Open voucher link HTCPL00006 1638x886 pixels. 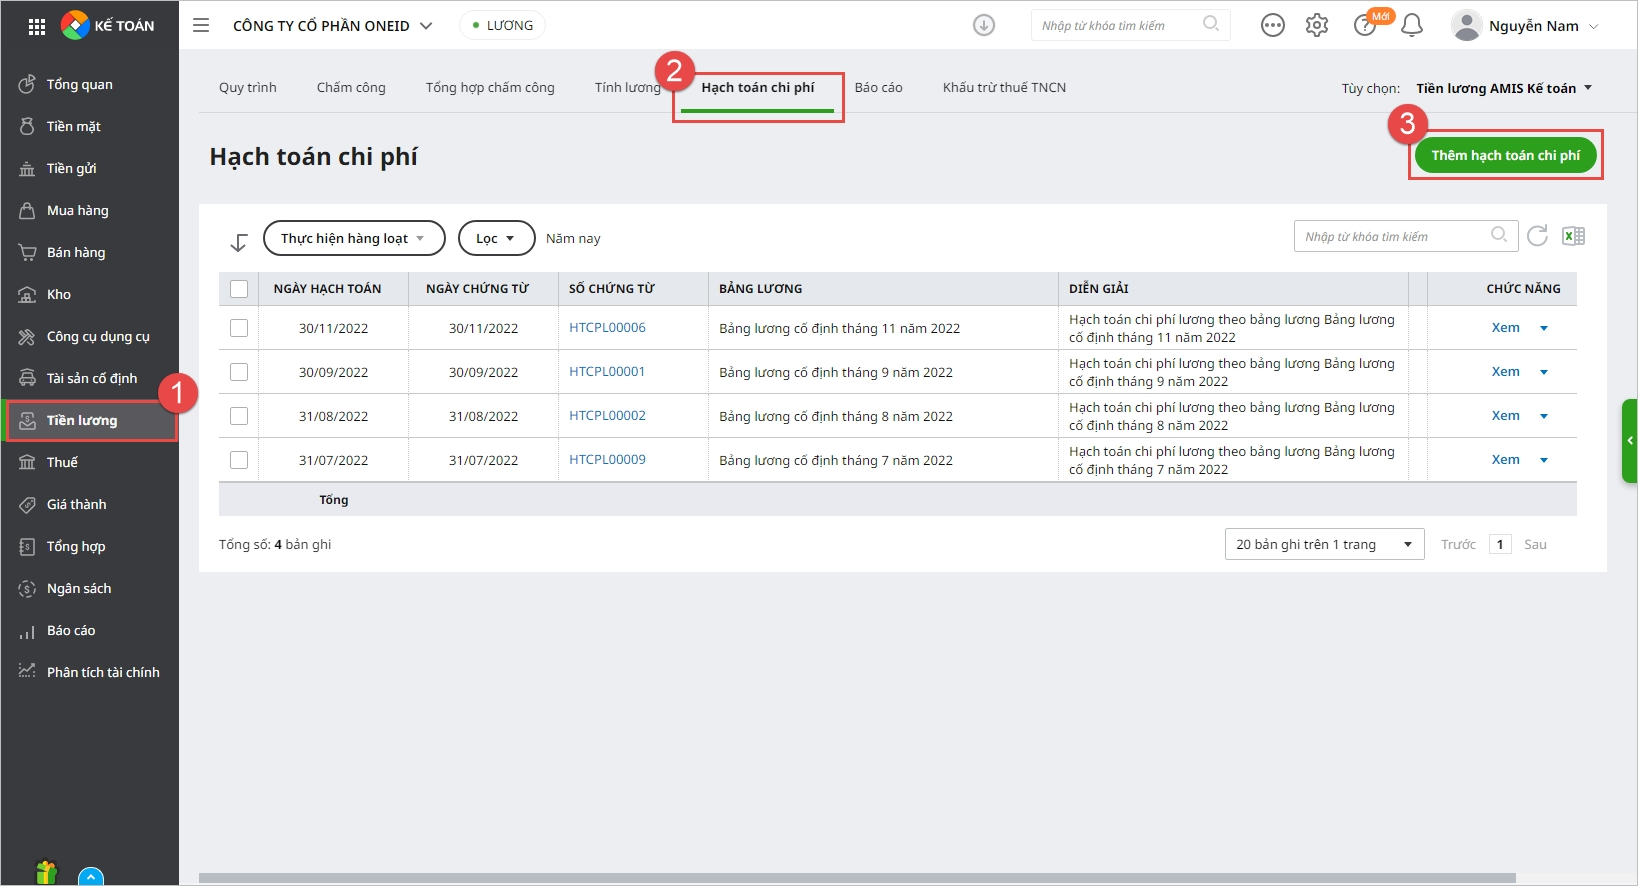(x=607, y=328)
